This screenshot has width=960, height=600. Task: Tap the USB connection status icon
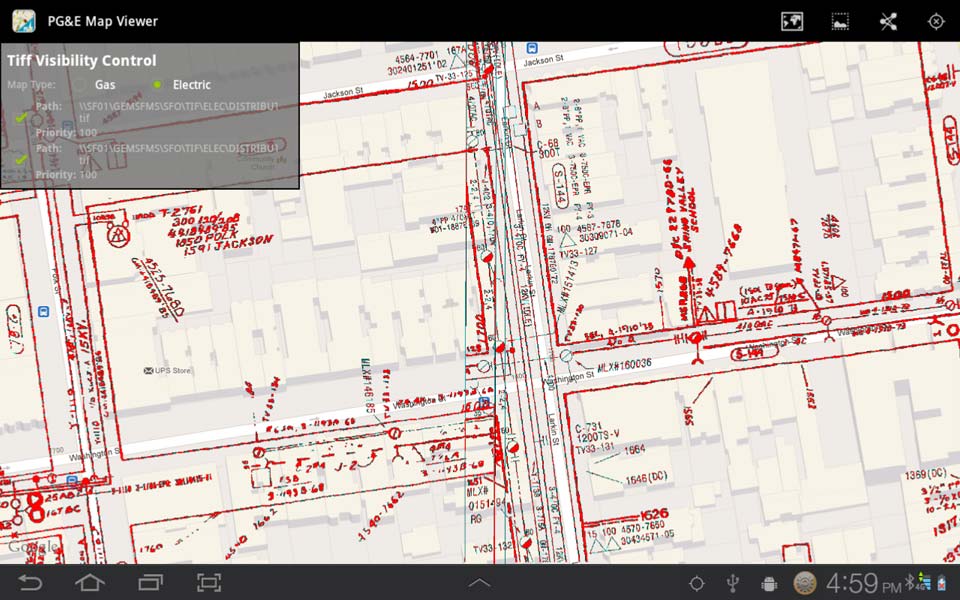click(x=732, y=583)
